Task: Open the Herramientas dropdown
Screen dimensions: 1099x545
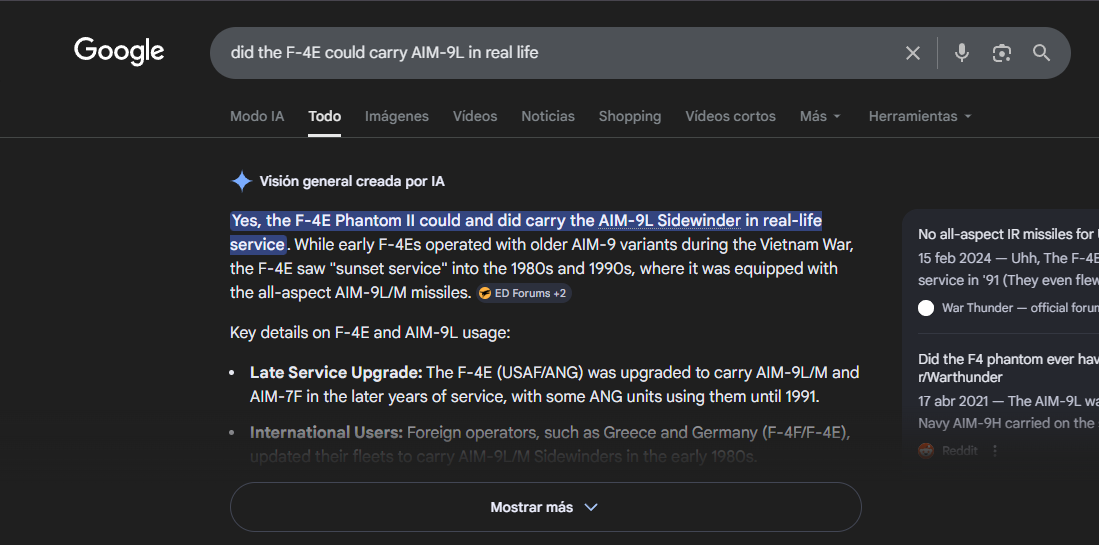Action: click(919, 116)
